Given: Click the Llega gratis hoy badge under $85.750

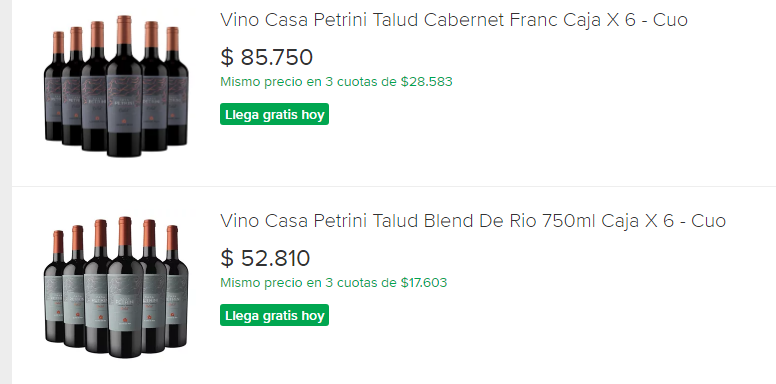Looking at the screenshot, I should point(275,114).
